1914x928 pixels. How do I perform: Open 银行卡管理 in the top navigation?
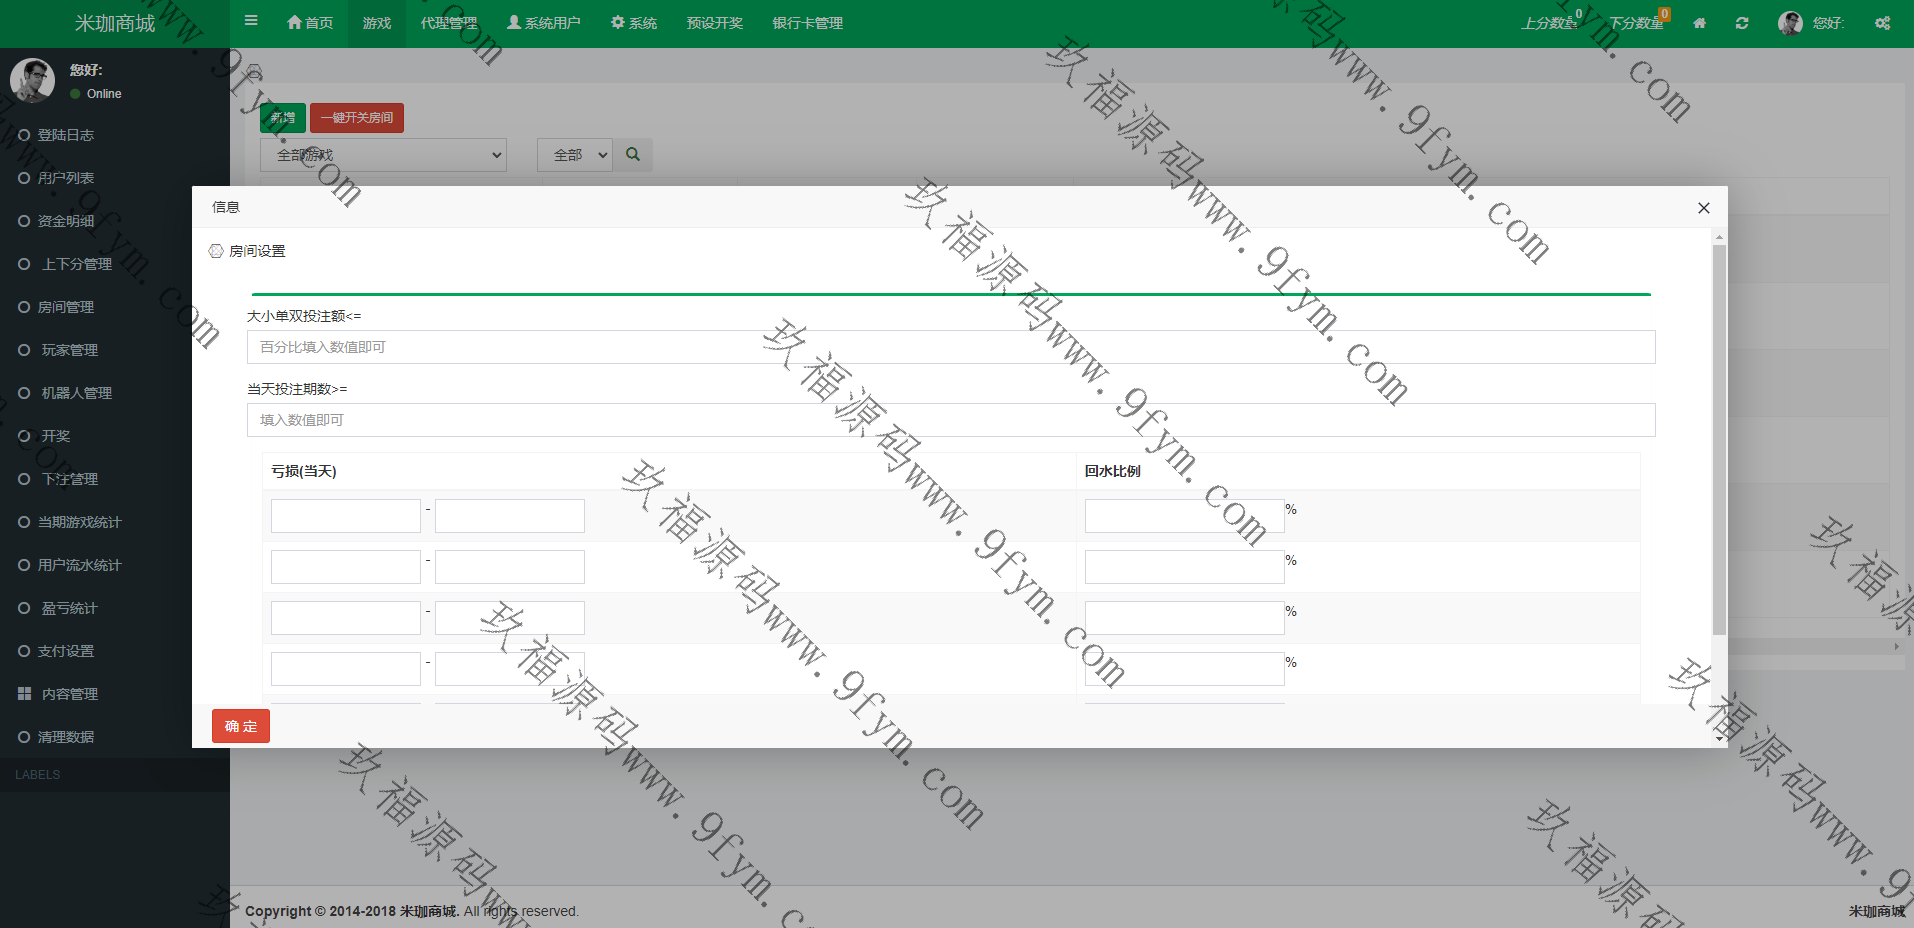[807, 23]
